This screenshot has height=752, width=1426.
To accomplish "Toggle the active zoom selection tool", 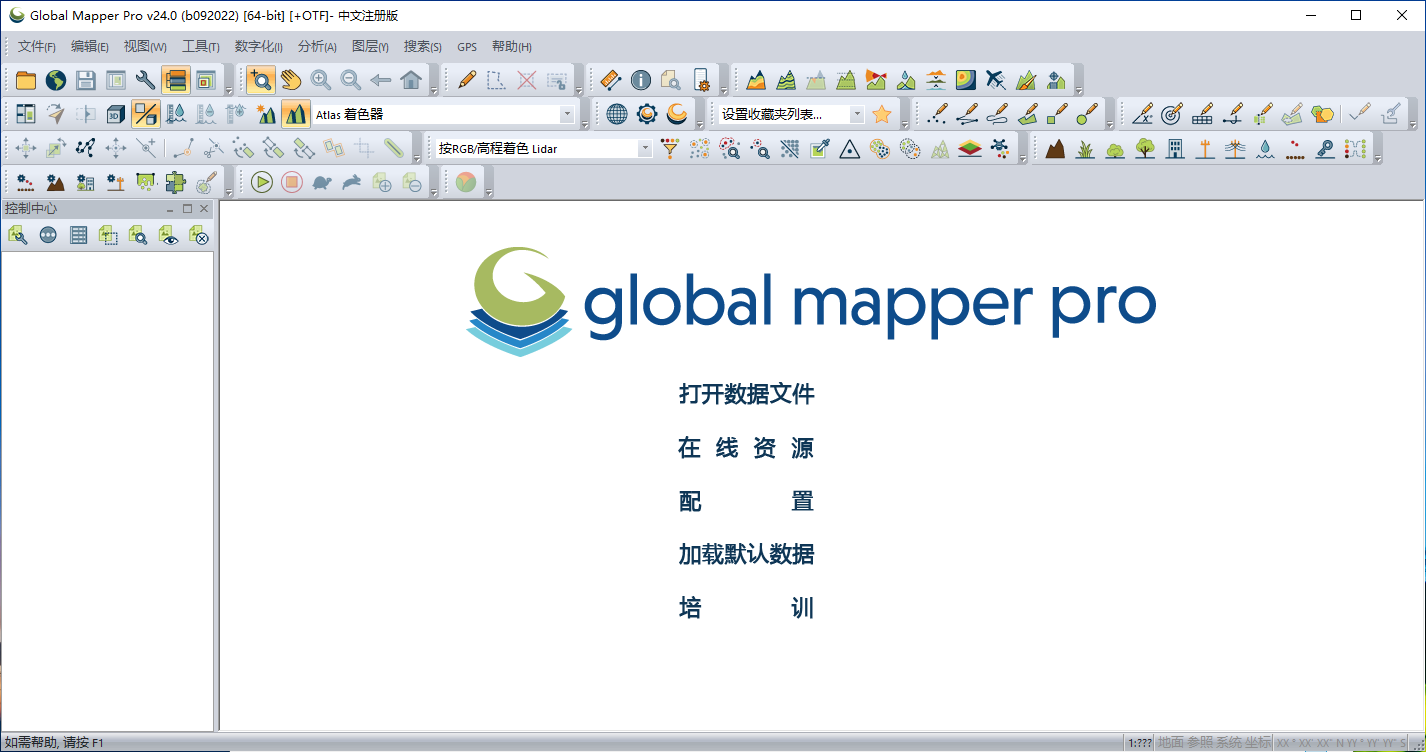I will [261, 80].
